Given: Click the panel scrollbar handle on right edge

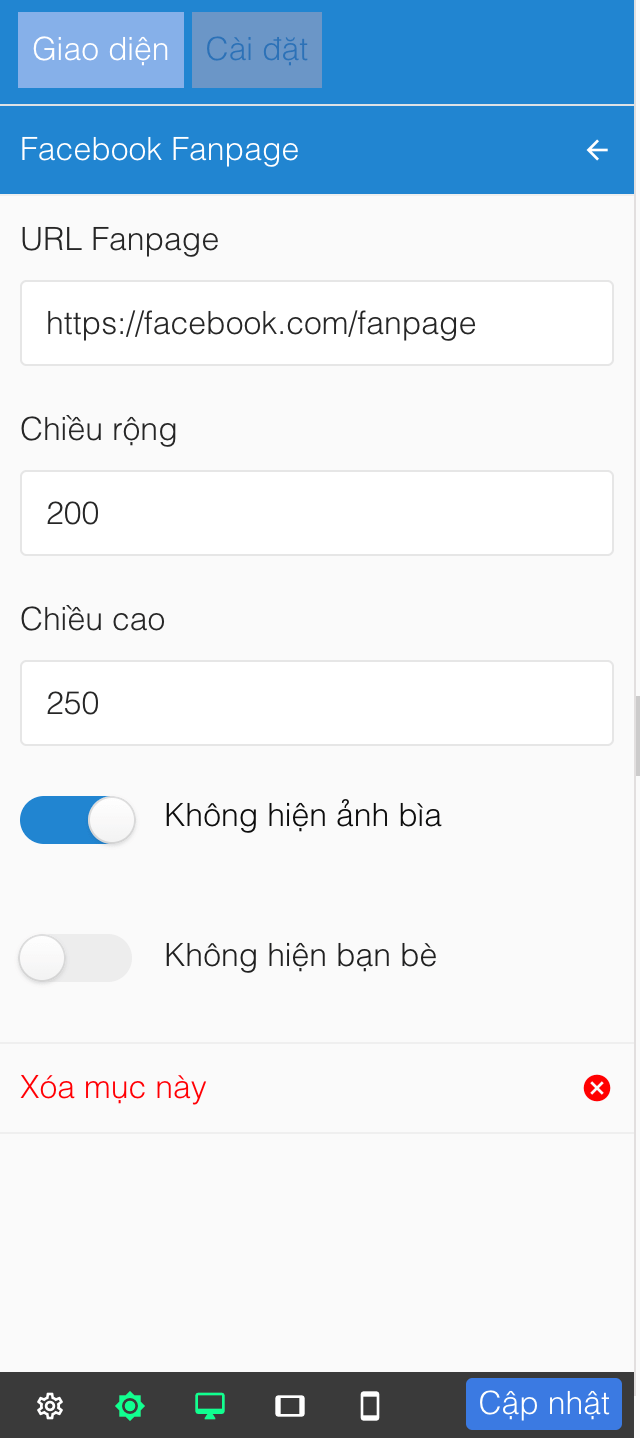Looking at the screenshot, I should click(x=637, y=735).
